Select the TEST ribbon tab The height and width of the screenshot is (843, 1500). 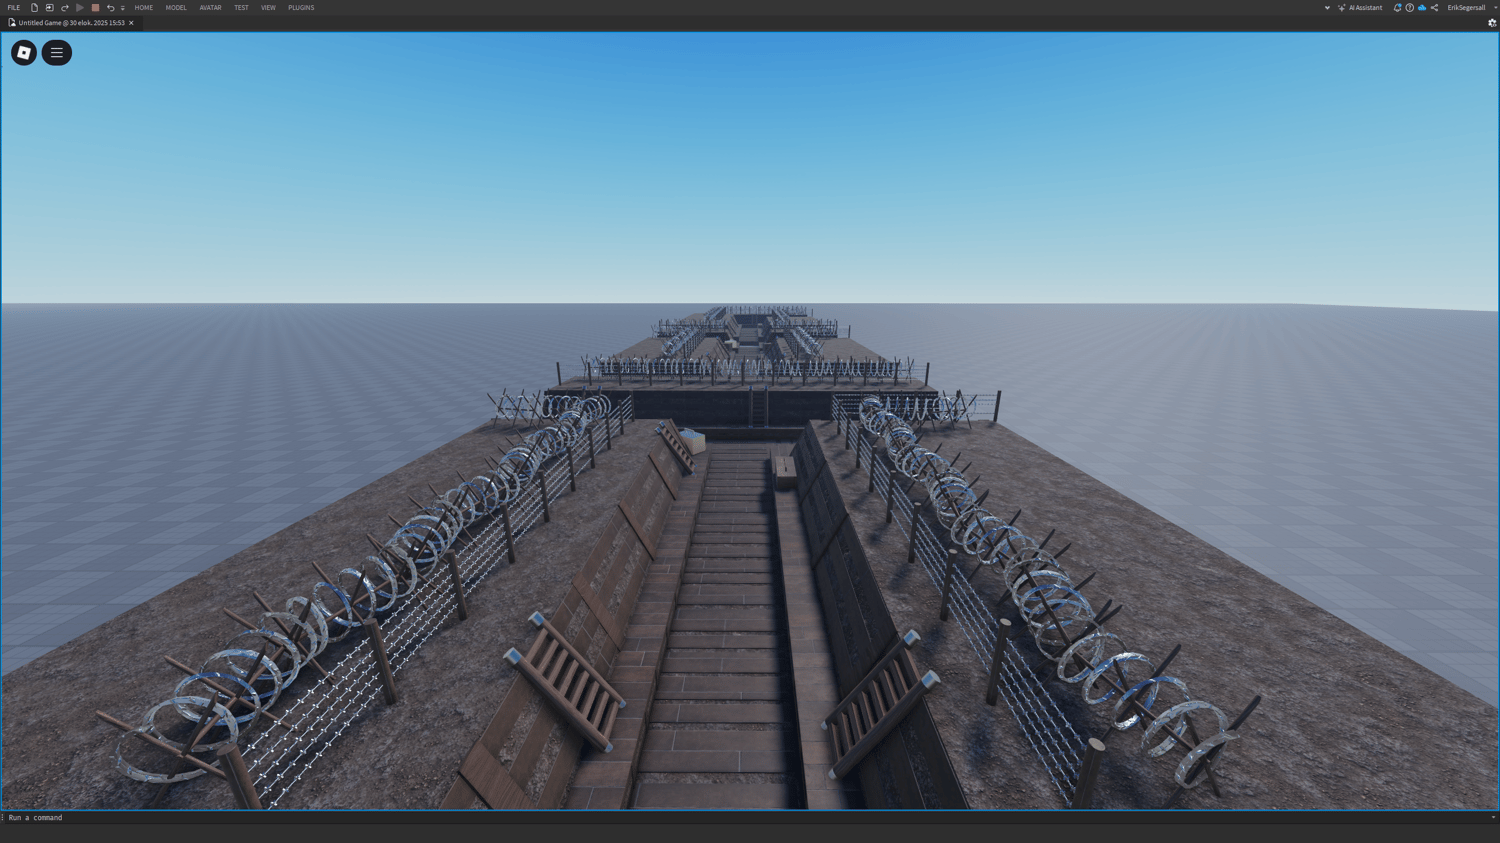pyautogui.click(x=241, y=8)
